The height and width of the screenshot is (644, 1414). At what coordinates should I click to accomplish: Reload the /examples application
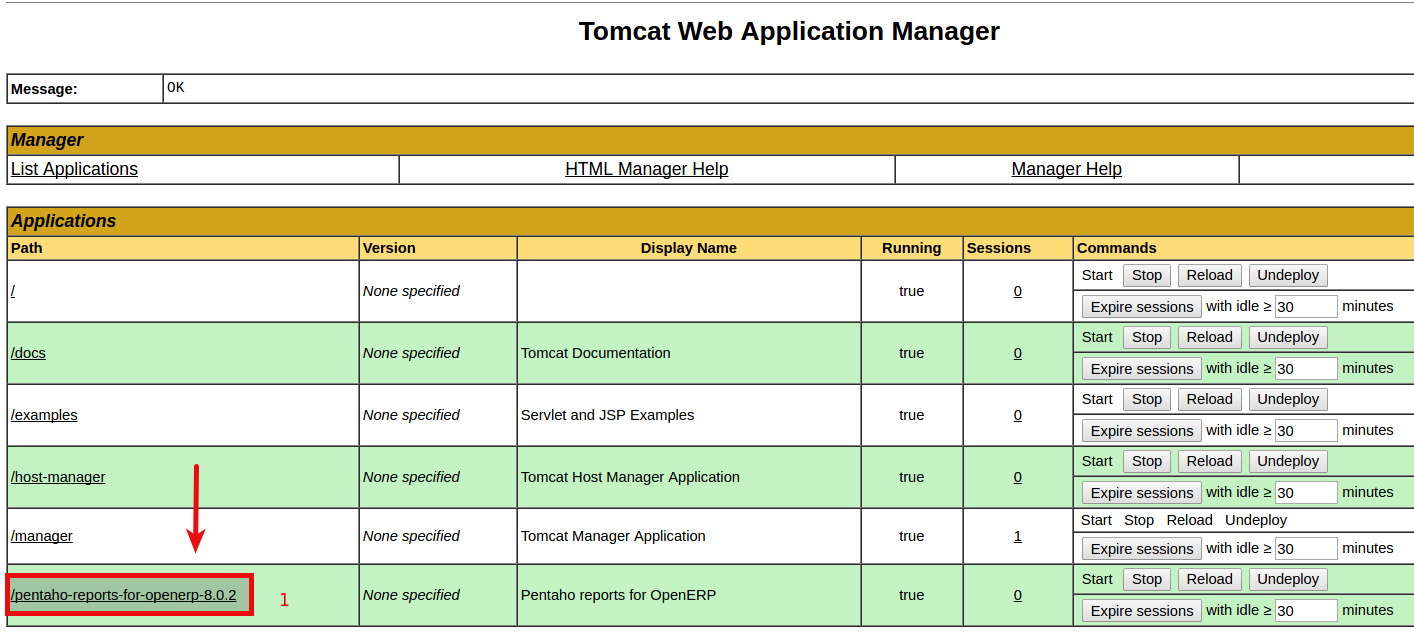point(1210,399)
